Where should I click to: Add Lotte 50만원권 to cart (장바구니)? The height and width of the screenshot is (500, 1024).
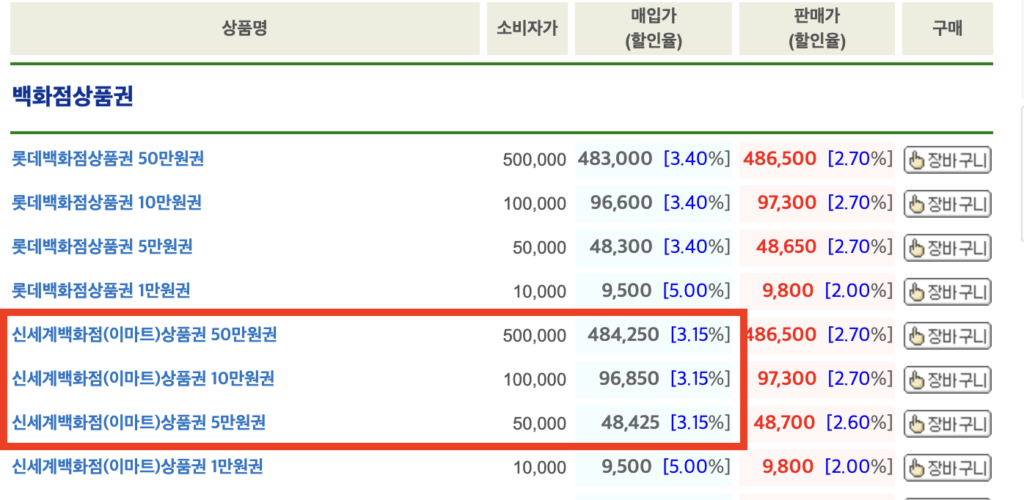click(x=947, y=160)
